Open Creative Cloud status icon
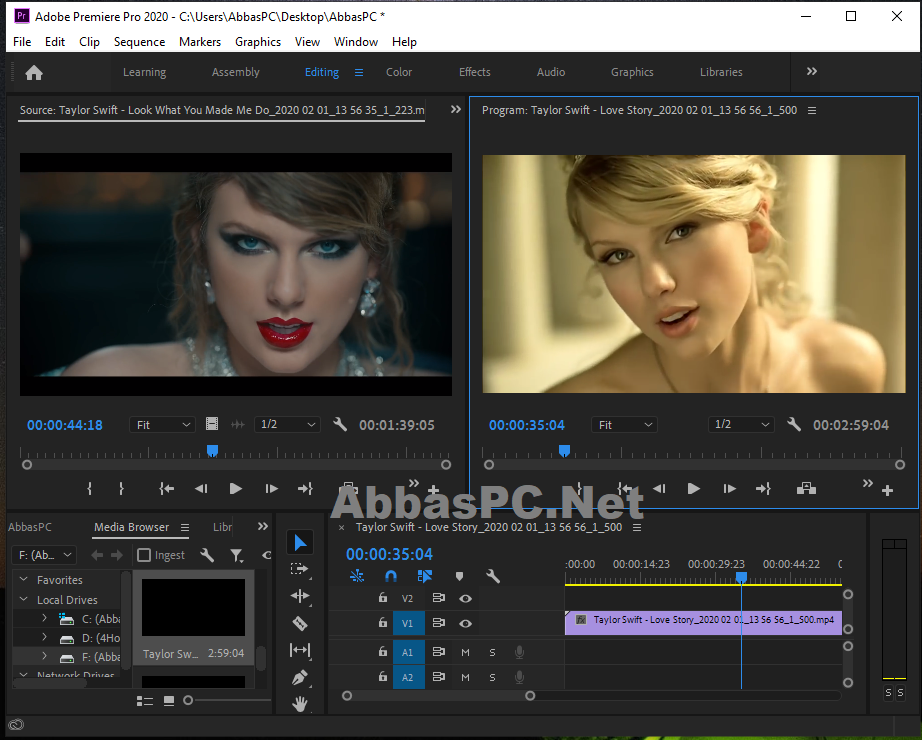Screen dimensions: 922x740 pos(16,725)
